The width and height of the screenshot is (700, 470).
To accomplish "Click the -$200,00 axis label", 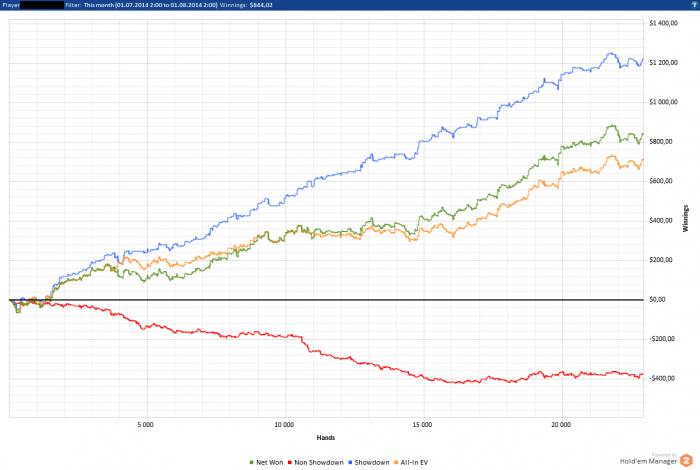I will coord(662,339).
